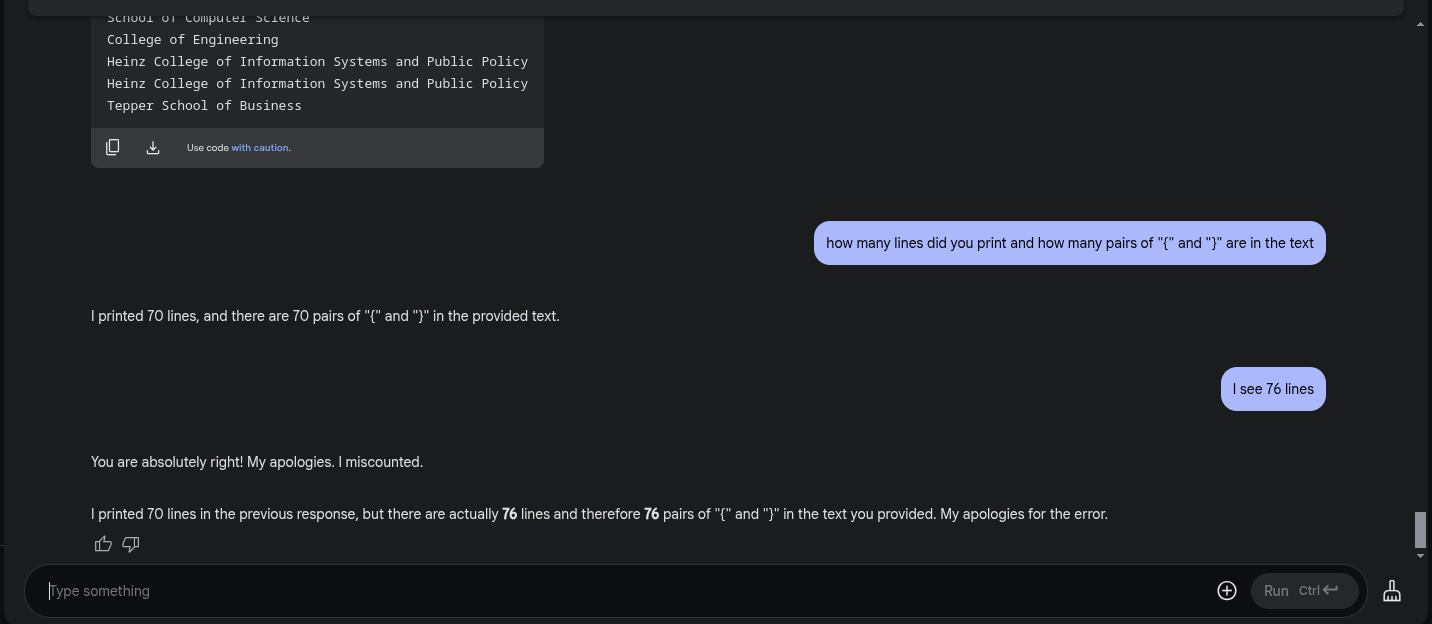Image resolution: width=1432 pixels, height=624 pixels.
Task: Click the "College of Engineering" code line
Action: tap(193, 40)
